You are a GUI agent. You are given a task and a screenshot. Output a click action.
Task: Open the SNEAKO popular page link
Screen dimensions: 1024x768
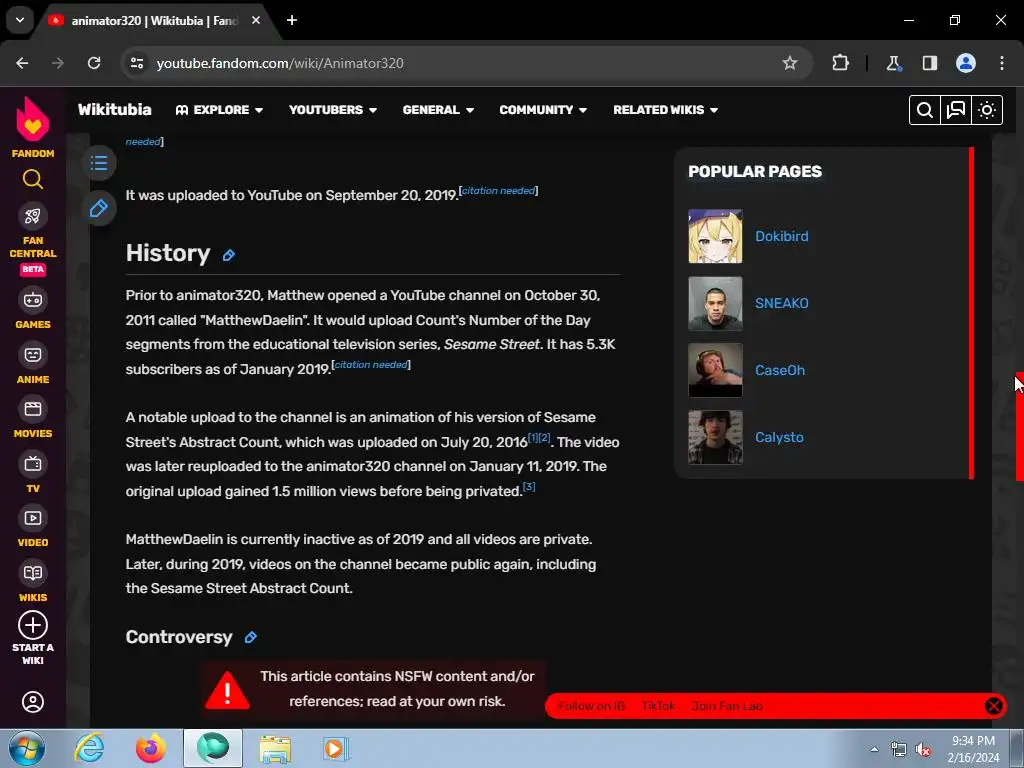(x=782, y=304)
